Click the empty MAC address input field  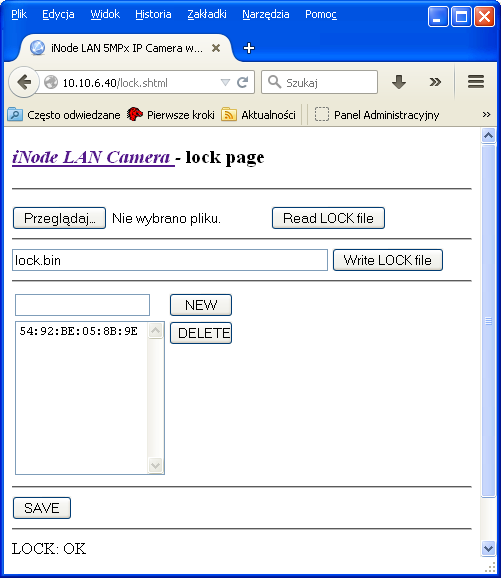tap(82, 305)
